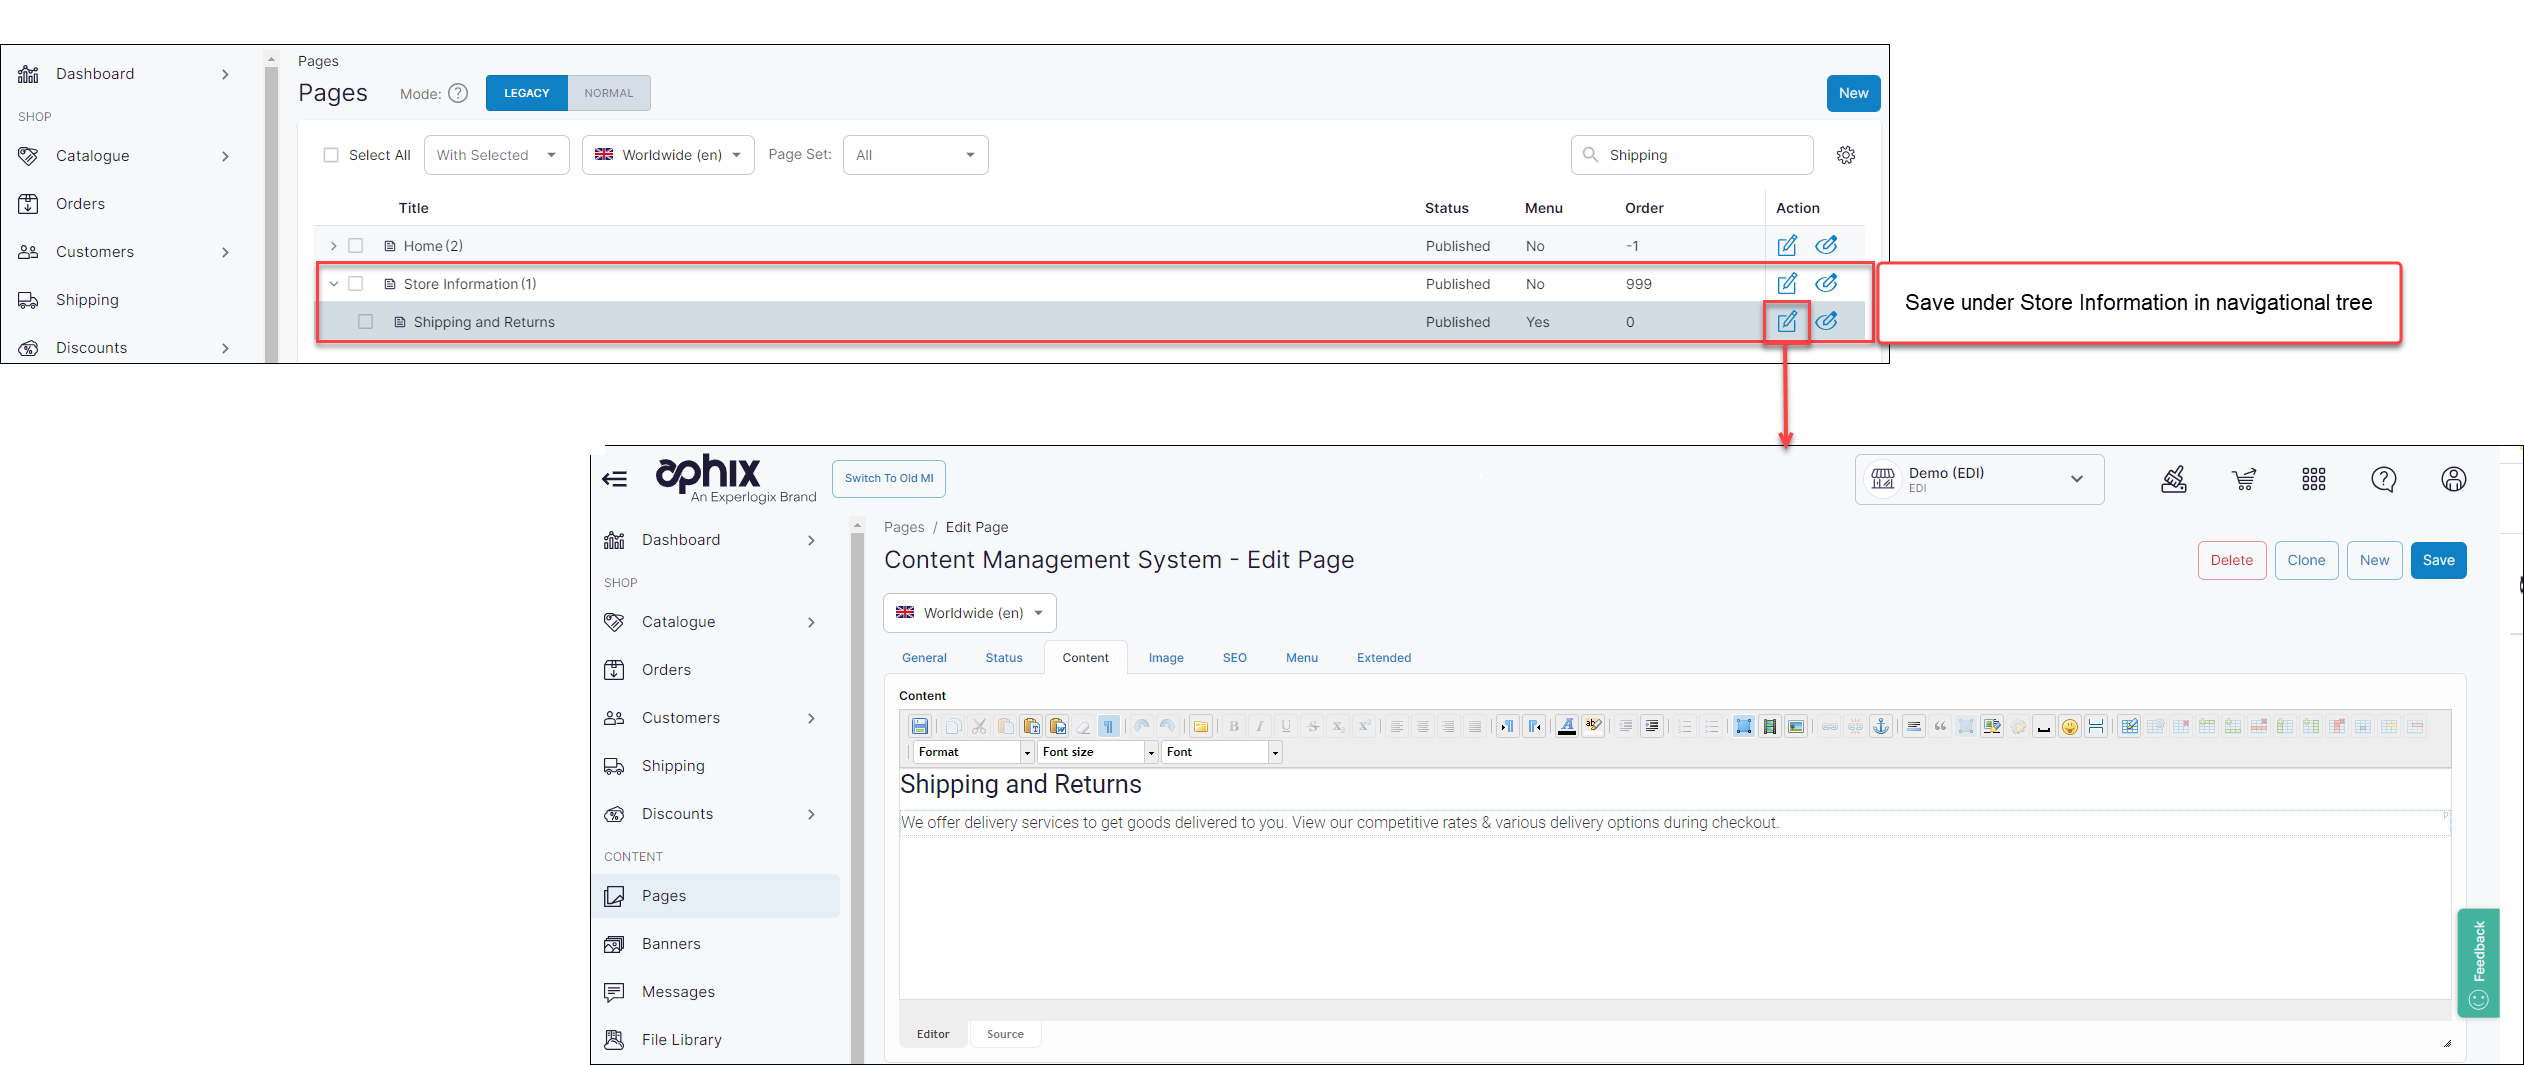Expand the Home (2) tree row
This screenshot has width=2524, height=1065.
334,246
